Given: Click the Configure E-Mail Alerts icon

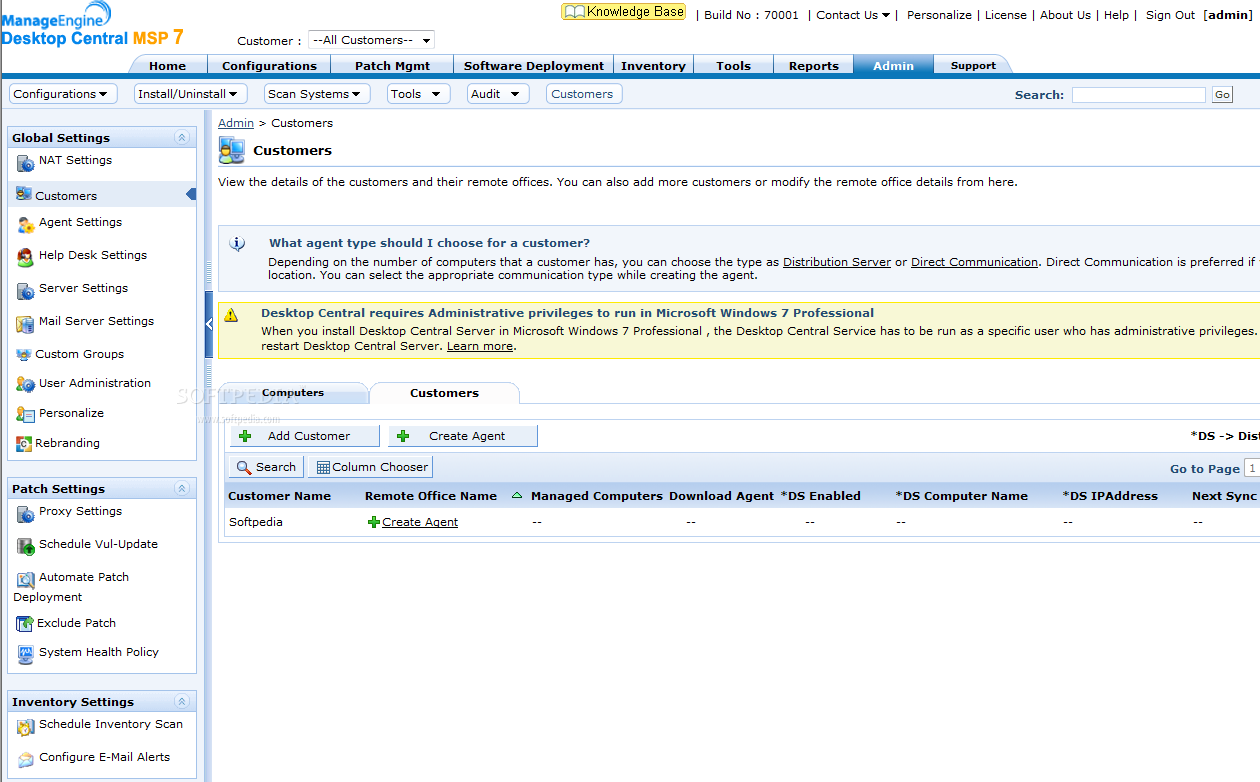Looking at the screenshot, I should point(26,759).
